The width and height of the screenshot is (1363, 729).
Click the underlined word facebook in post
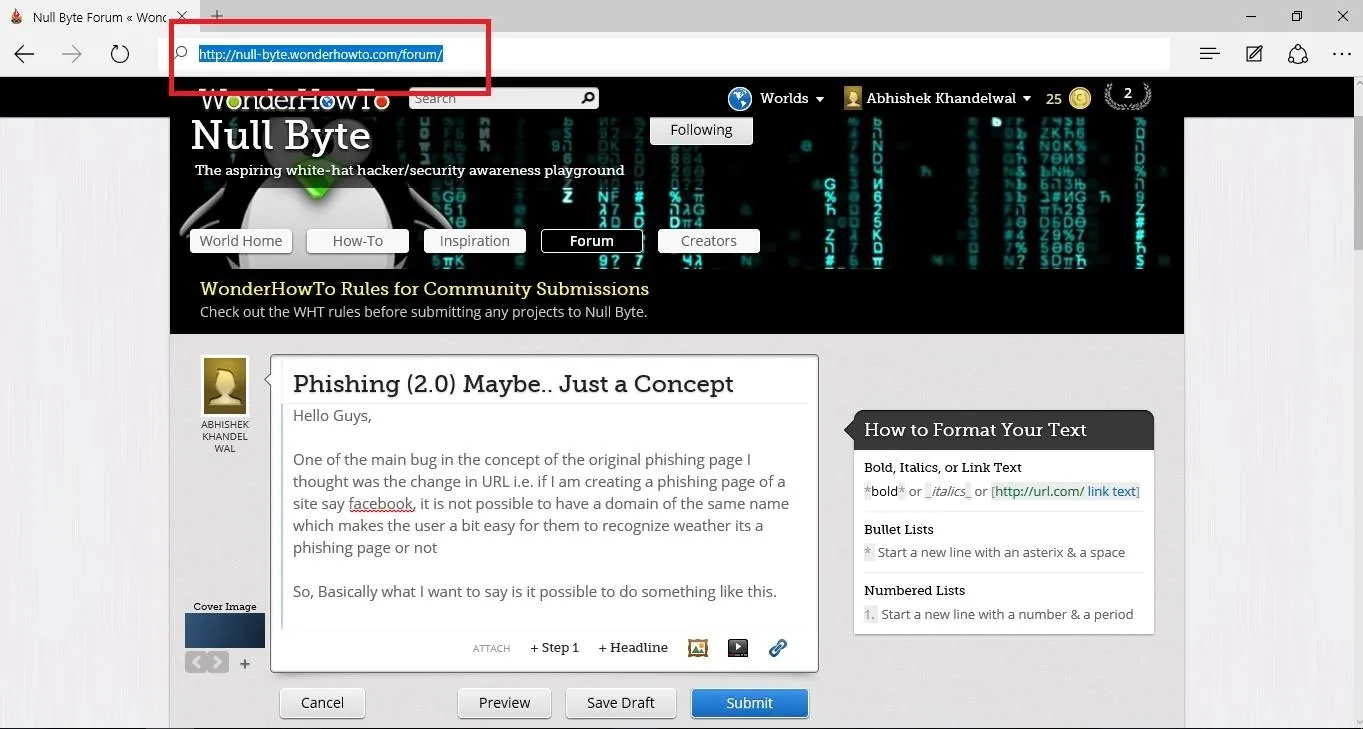click(380, 504)
